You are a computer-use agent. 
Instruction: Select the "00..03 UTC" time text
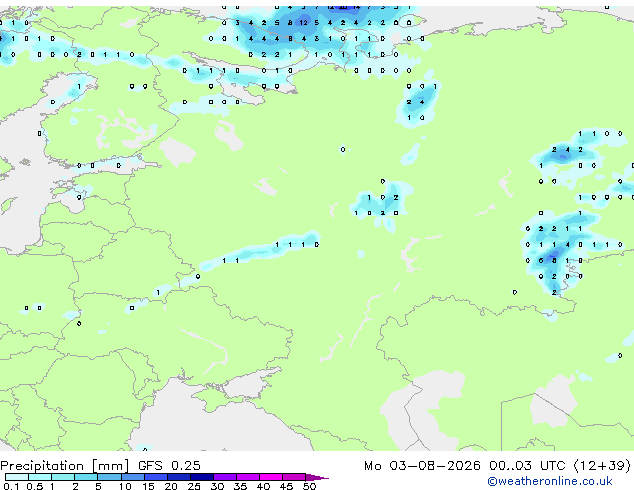(527, 465)
